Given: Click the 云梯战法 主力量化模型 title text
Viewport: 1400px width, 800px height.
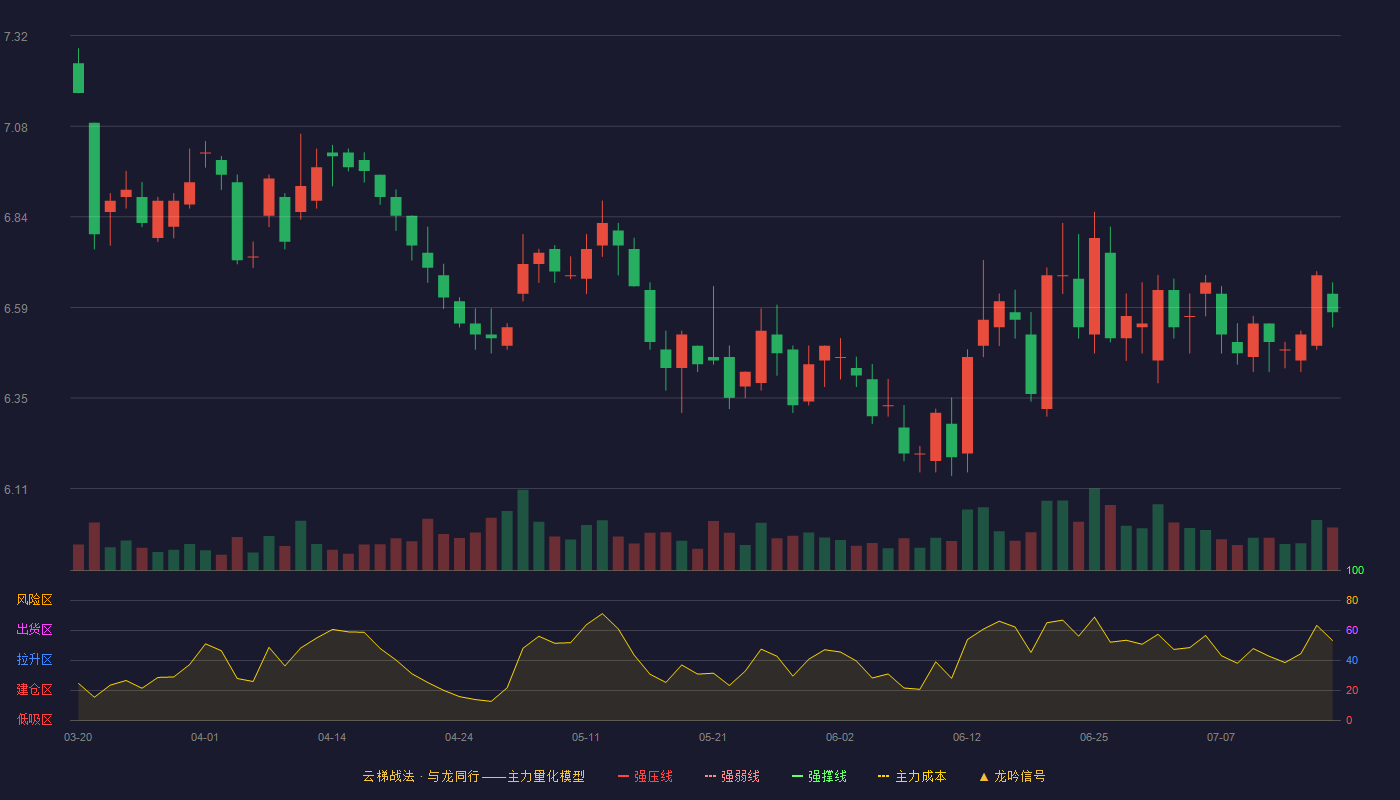Looking at the screenshot, I should pyautogui.click(x=473, y=776).
